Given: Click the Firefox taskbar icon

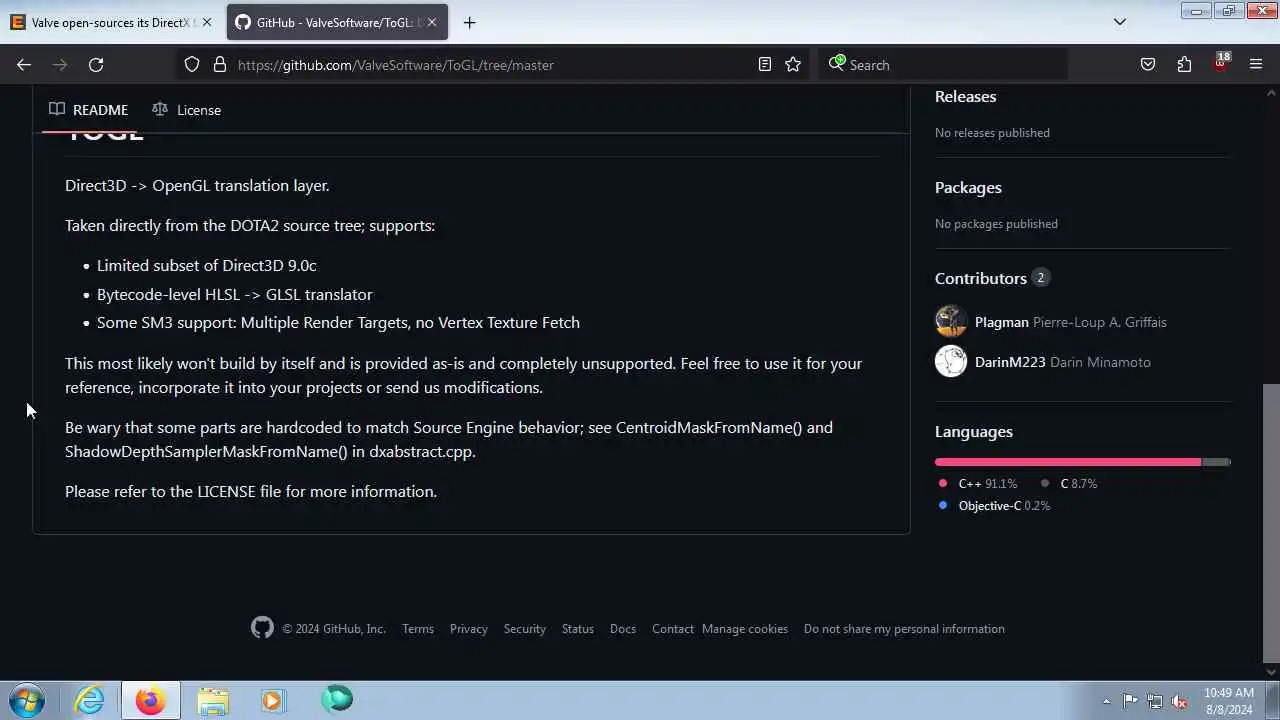Looking at the screenshot, I should (x=151, y=700).
